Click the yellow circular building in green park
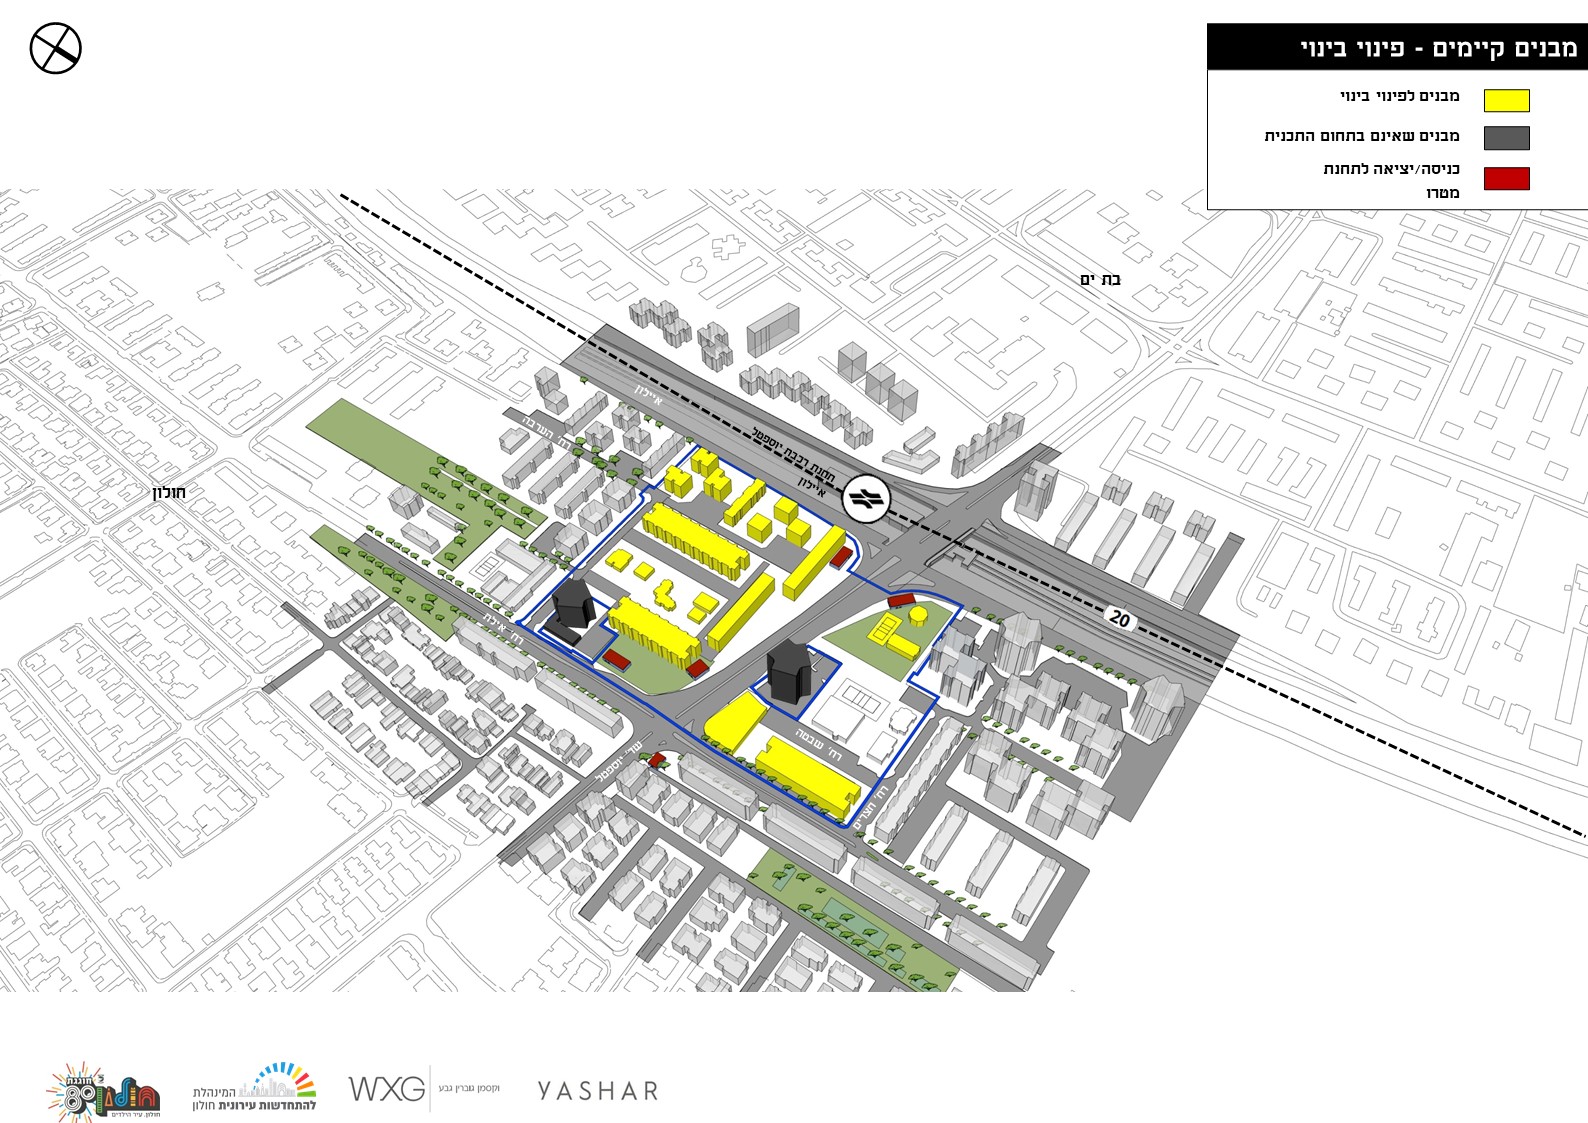Screen dimensions: 1588x1123 [917, 616]
